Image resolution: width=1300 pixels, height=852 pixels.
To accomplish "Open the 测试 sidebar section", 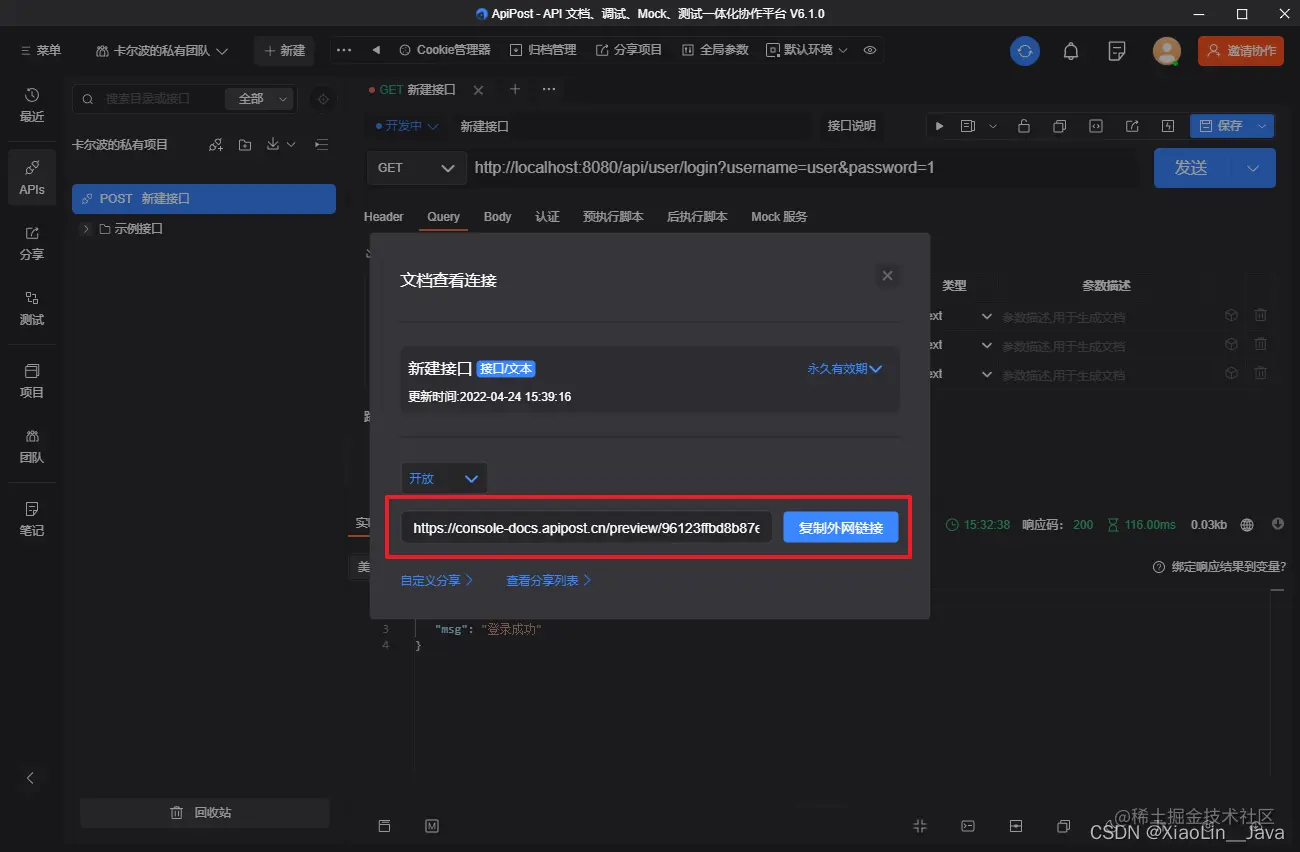I will click(x=32, y=308).
